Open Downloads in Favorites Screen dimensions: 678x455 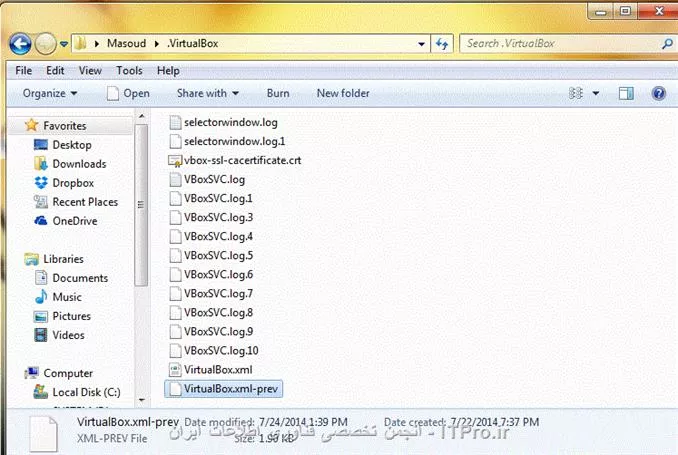pos(79,164)
